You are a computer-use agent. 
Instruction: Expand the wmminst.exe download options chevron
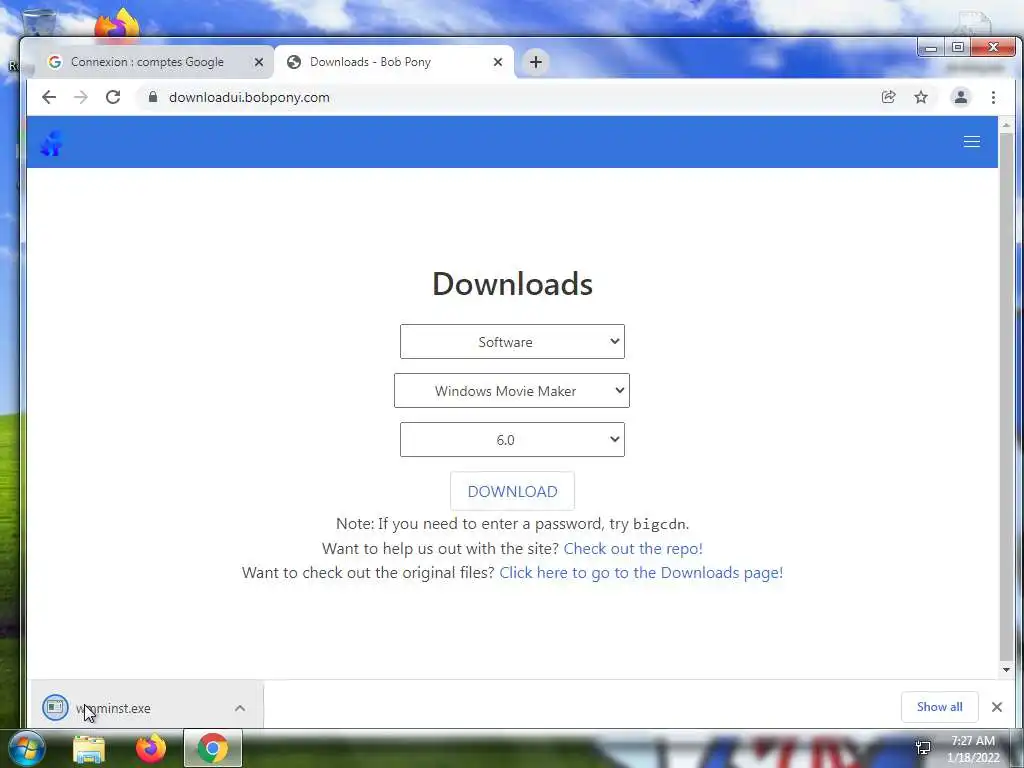[x=240, y=708]
